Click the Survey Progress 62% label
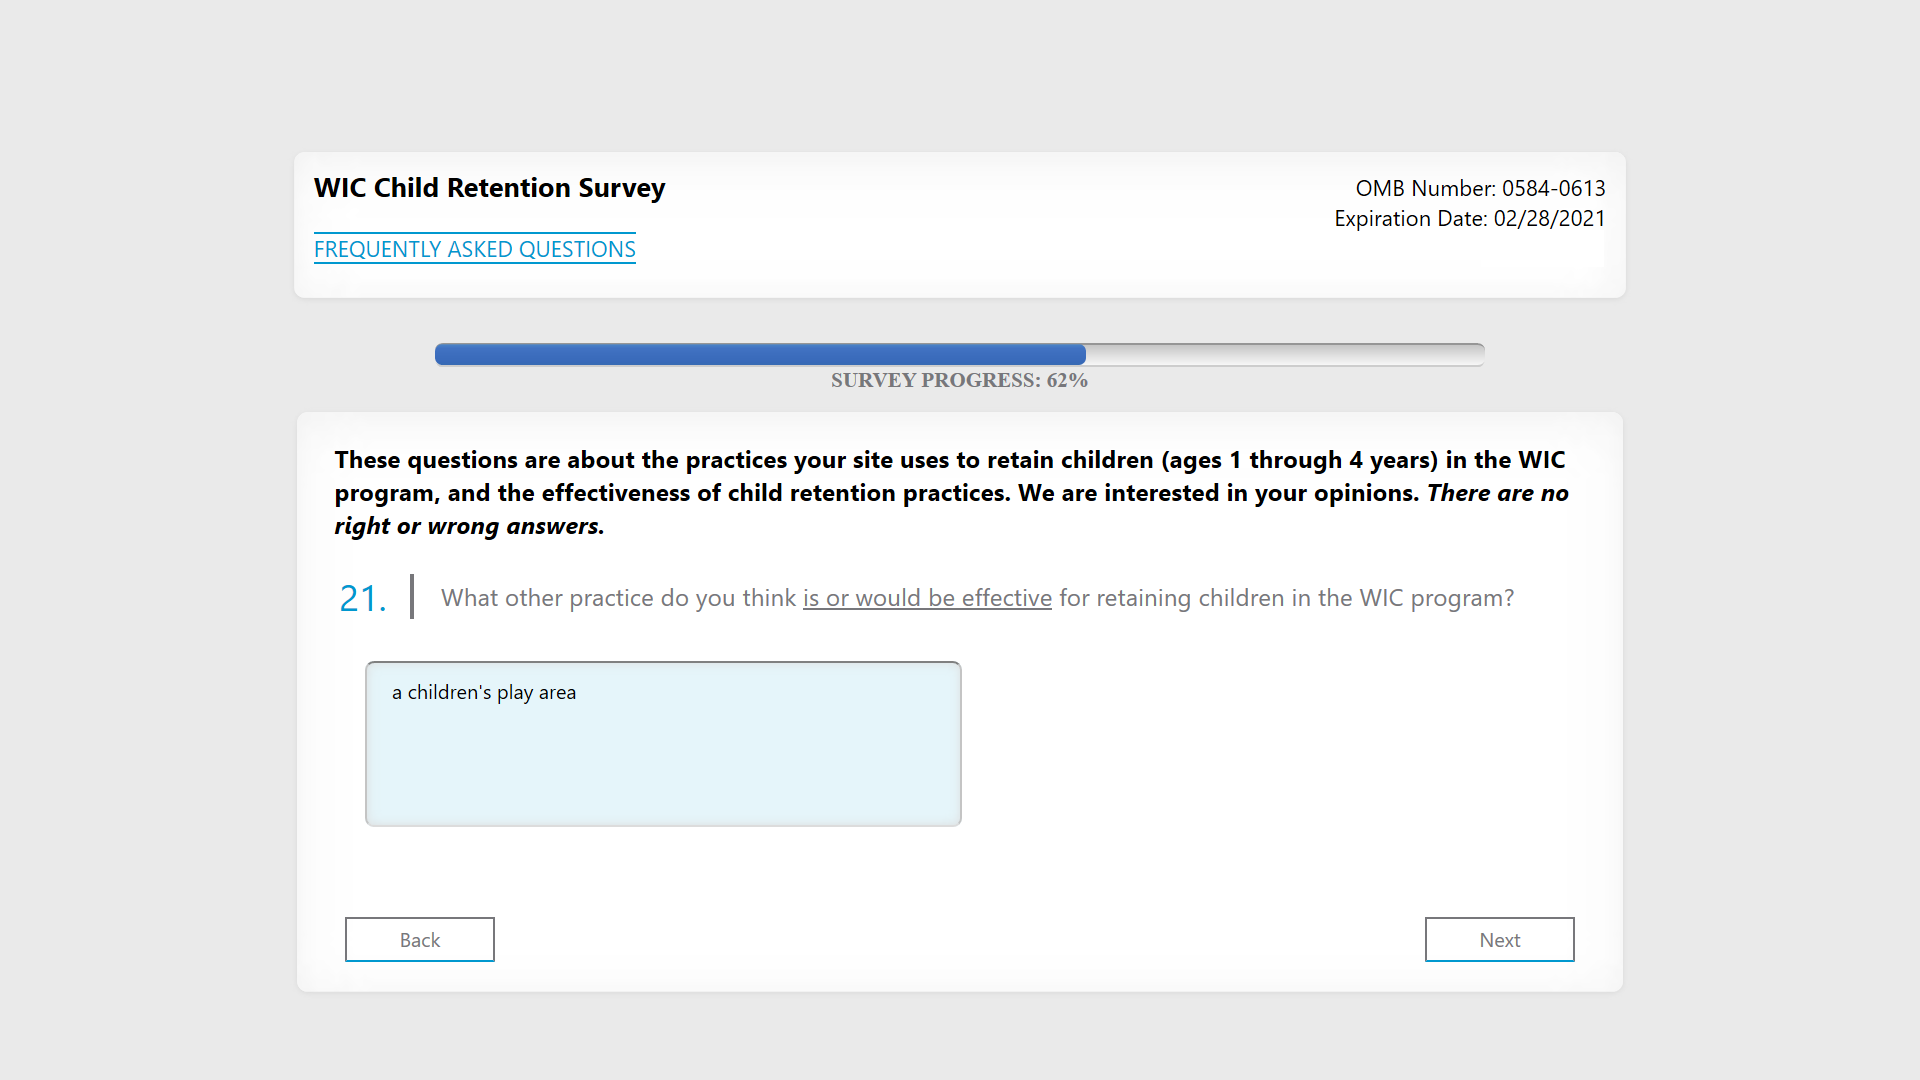Screen dimensions: 1920x1080 coord(958,380)
